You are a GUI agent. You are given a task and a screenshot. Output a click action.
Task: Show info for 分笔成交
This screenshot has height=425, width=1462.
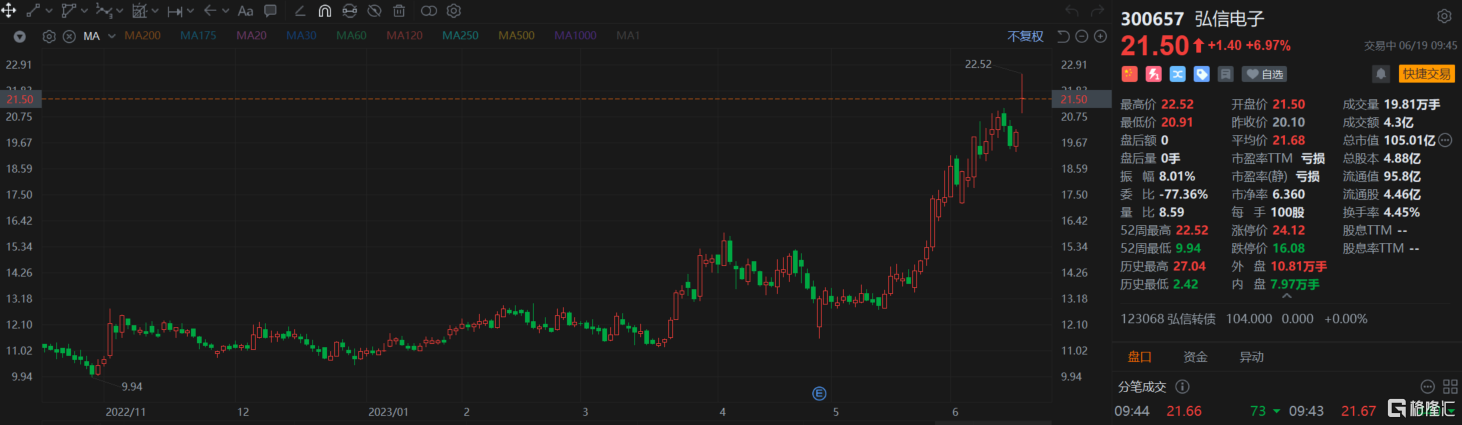1182,386
